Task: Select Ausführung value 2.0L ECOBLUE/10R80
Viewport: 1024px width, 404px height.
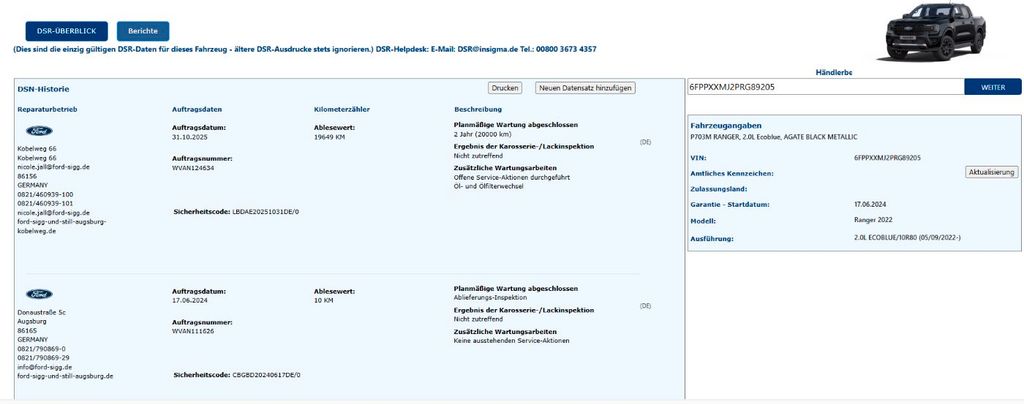Action: [x=907, y=238]
